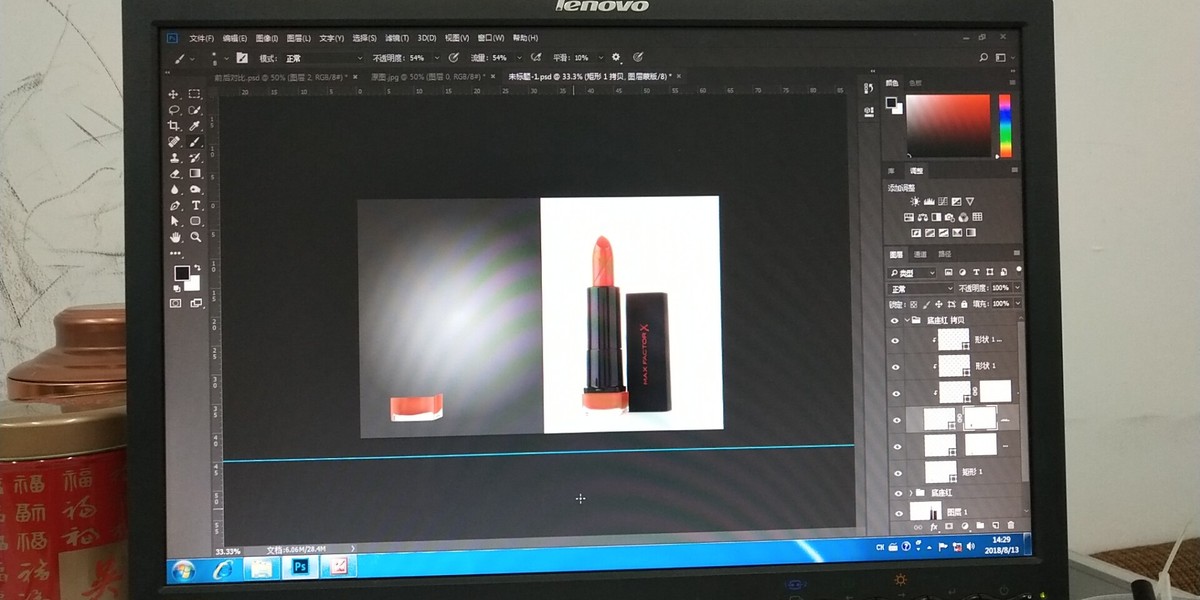Open the 流量 54% dropdown arrow
This screenshot has width=1200, height=600.
(x=519, y=58)
